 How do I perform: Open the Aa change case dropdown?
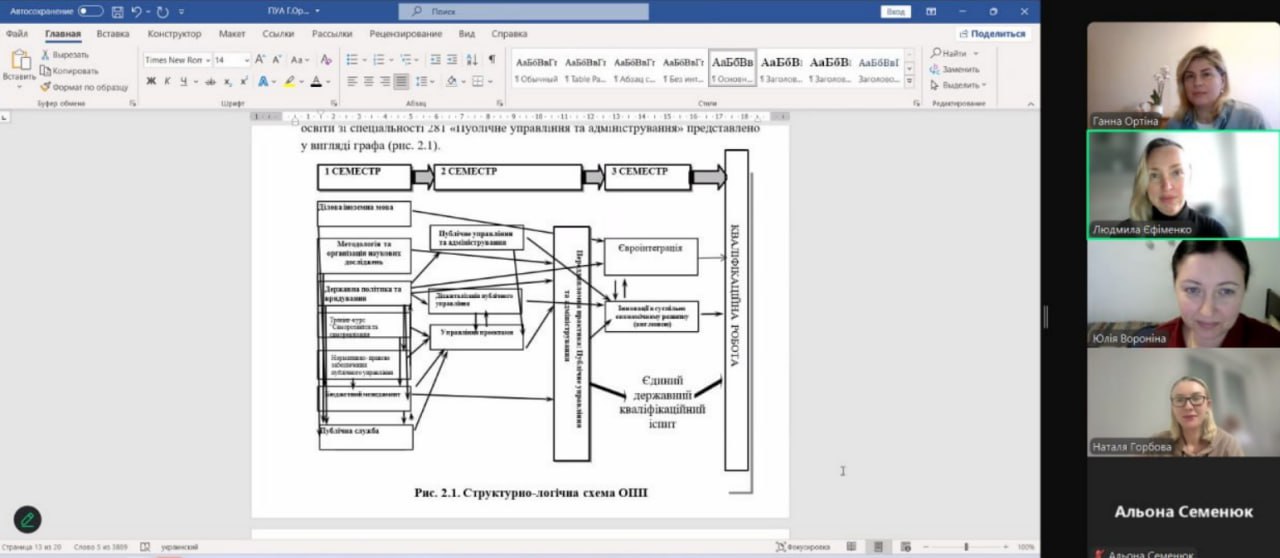(x=300, y=60)
